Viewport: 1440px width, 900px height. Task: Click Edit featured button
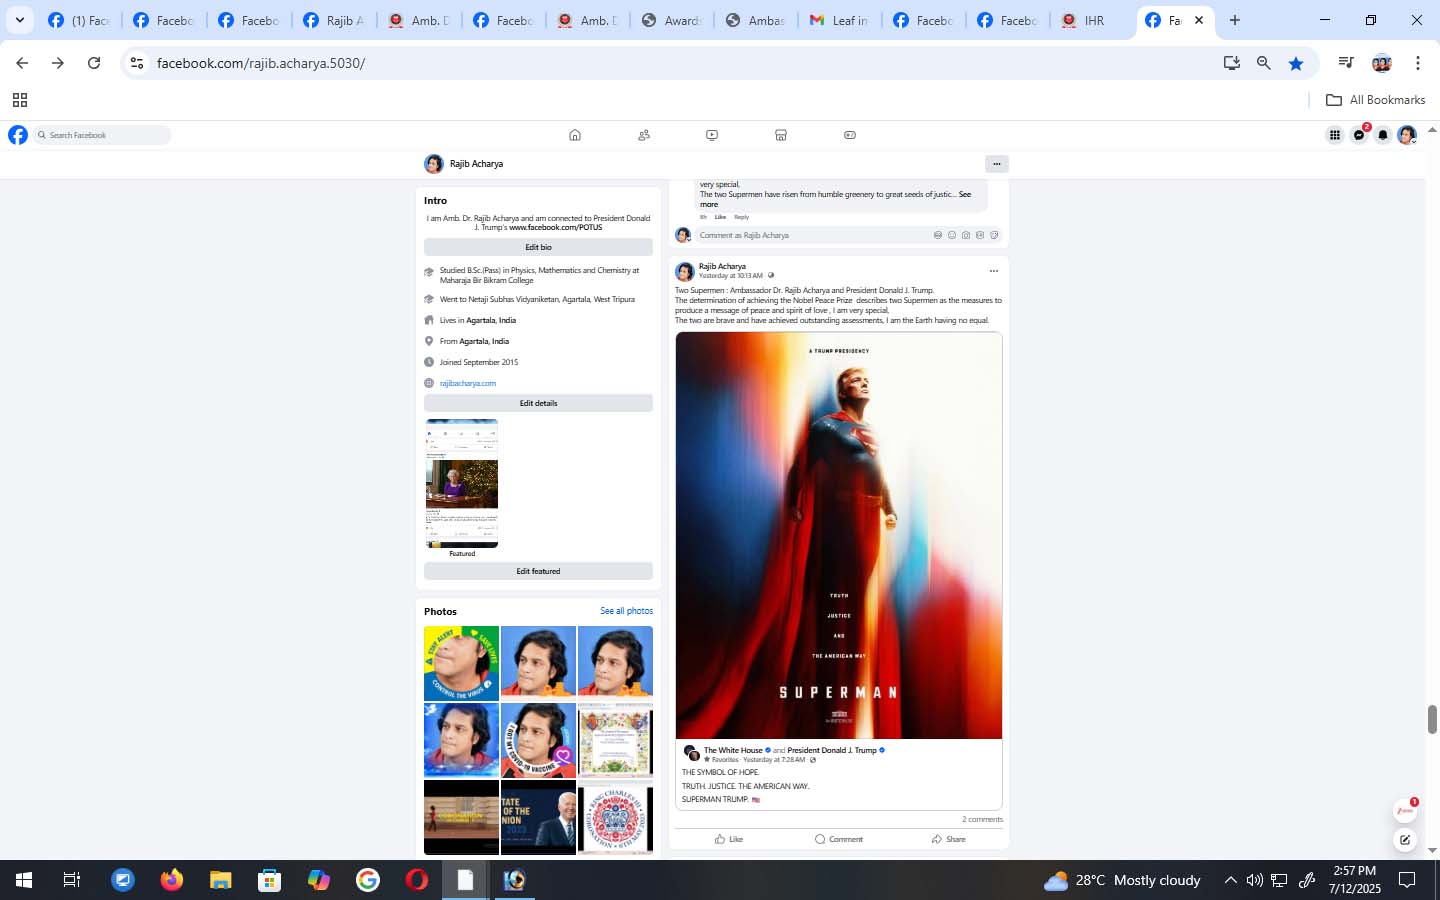(x=538, y=571)
